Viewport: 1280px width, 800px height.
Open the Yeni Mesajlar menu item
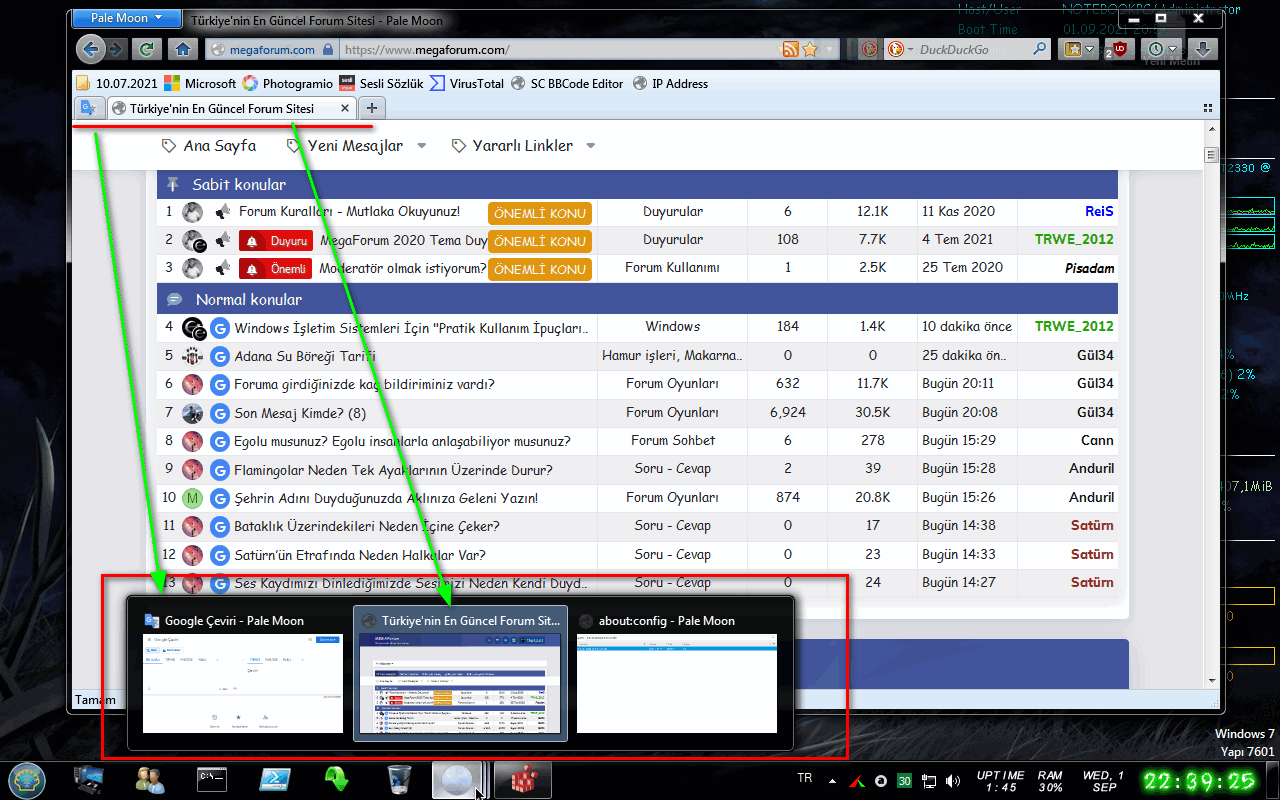(x=345, y=146)
